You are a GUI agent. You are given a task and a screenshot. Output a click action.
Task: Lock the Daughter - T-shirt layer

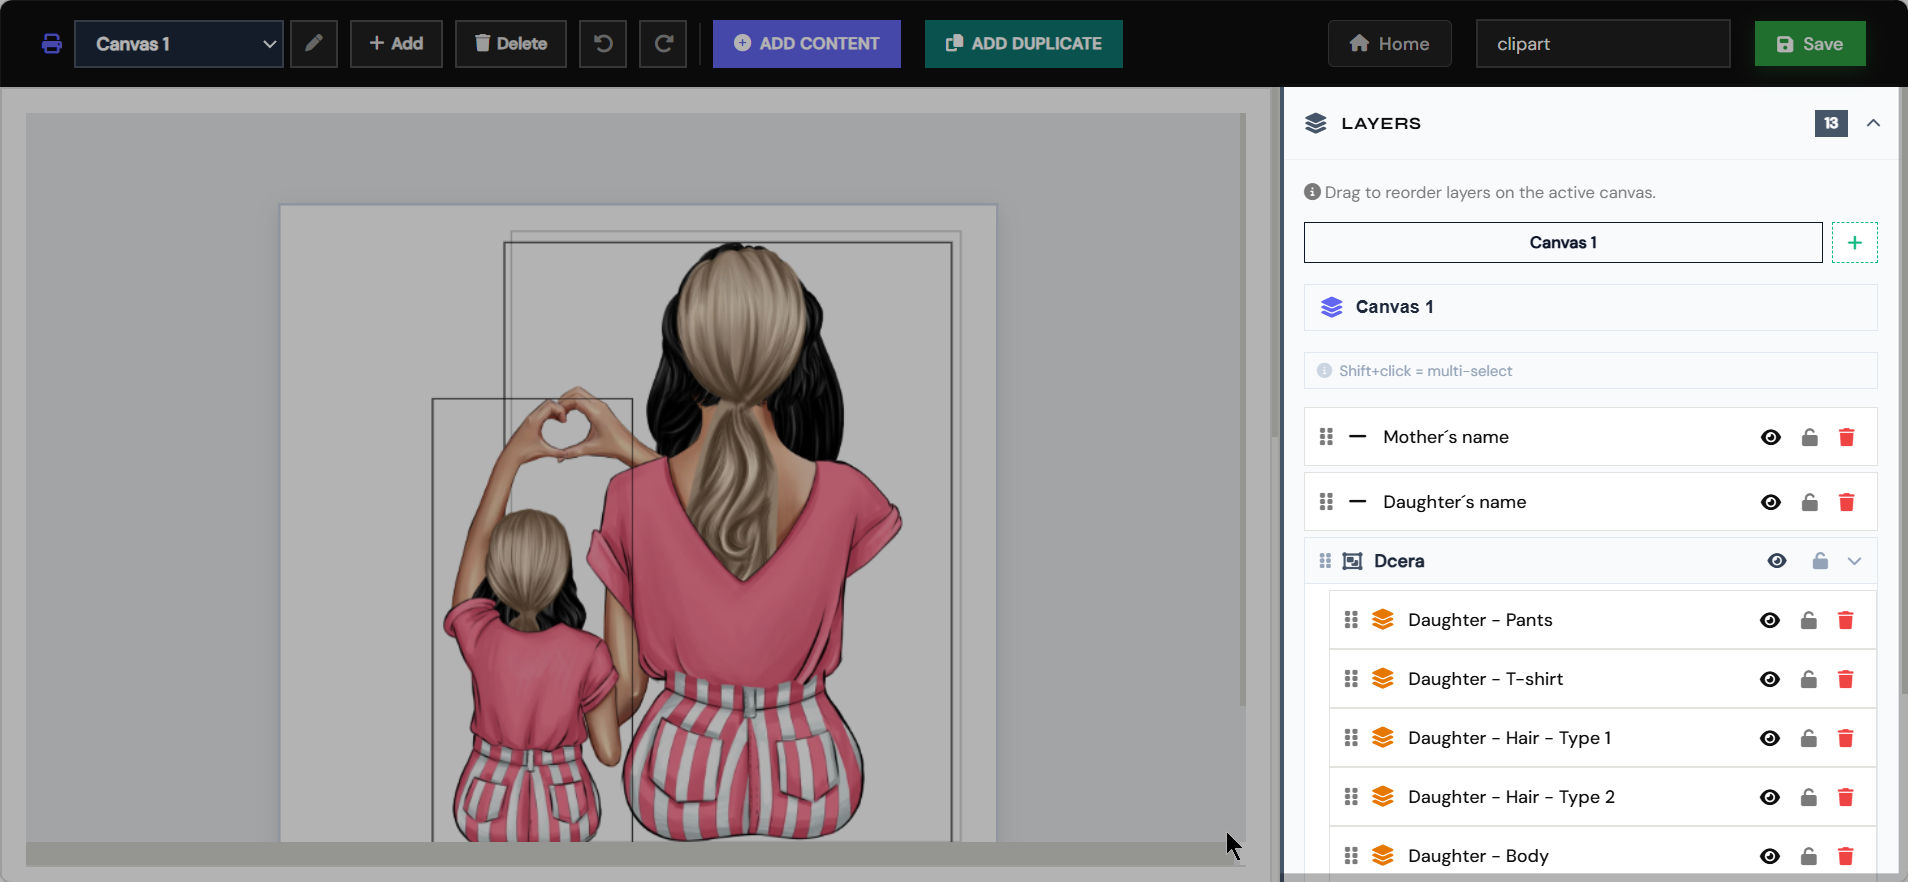[x=1809, y=679]
